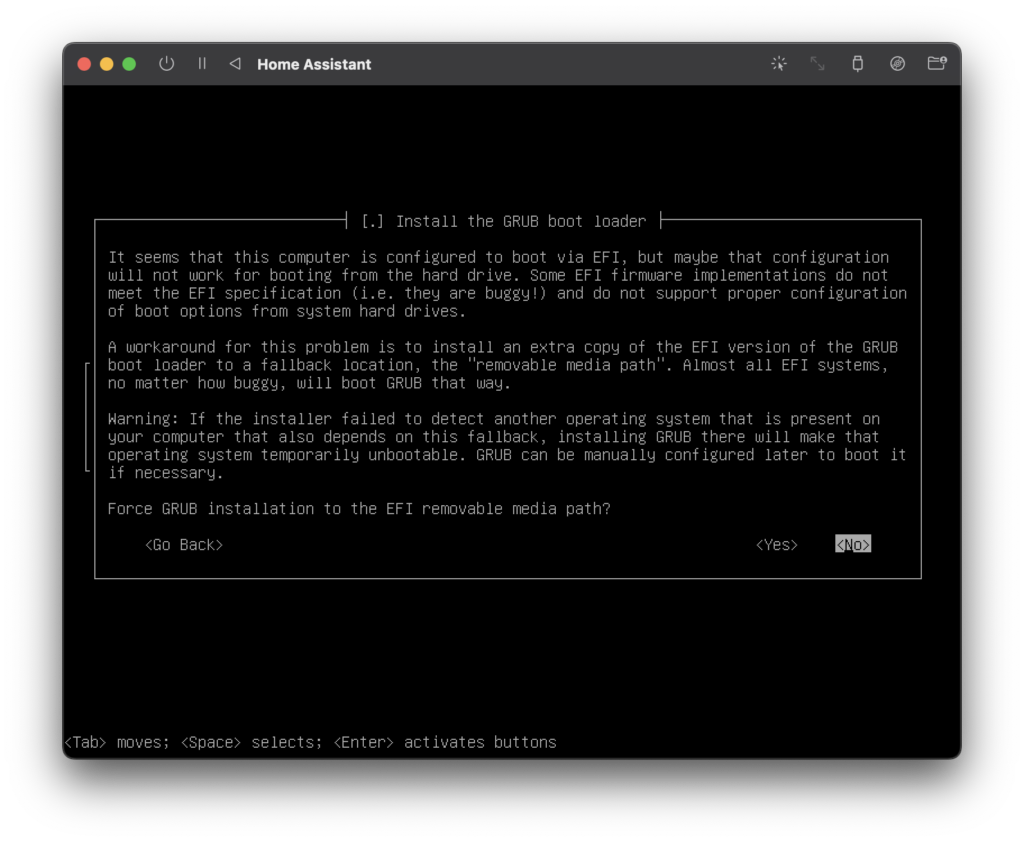The width and height of the screenshot is (1024, 842).
Task: Select the <Go Back> button
Action: pyautogui.click(x=184, y=545)
